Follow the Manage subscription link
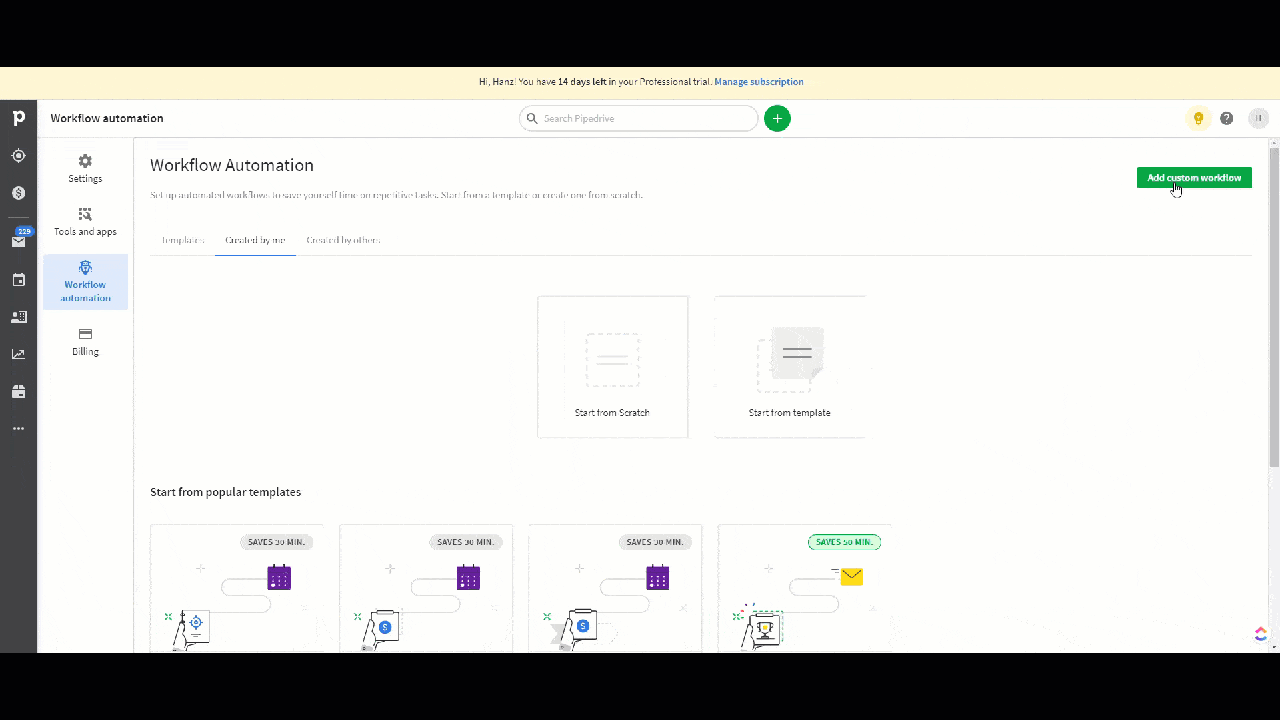 pos(759,82)
